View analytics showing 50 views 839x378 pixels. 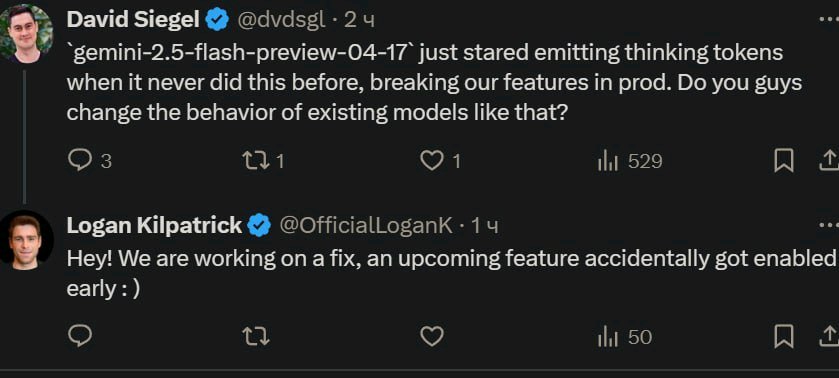click(x=624, y=337)
